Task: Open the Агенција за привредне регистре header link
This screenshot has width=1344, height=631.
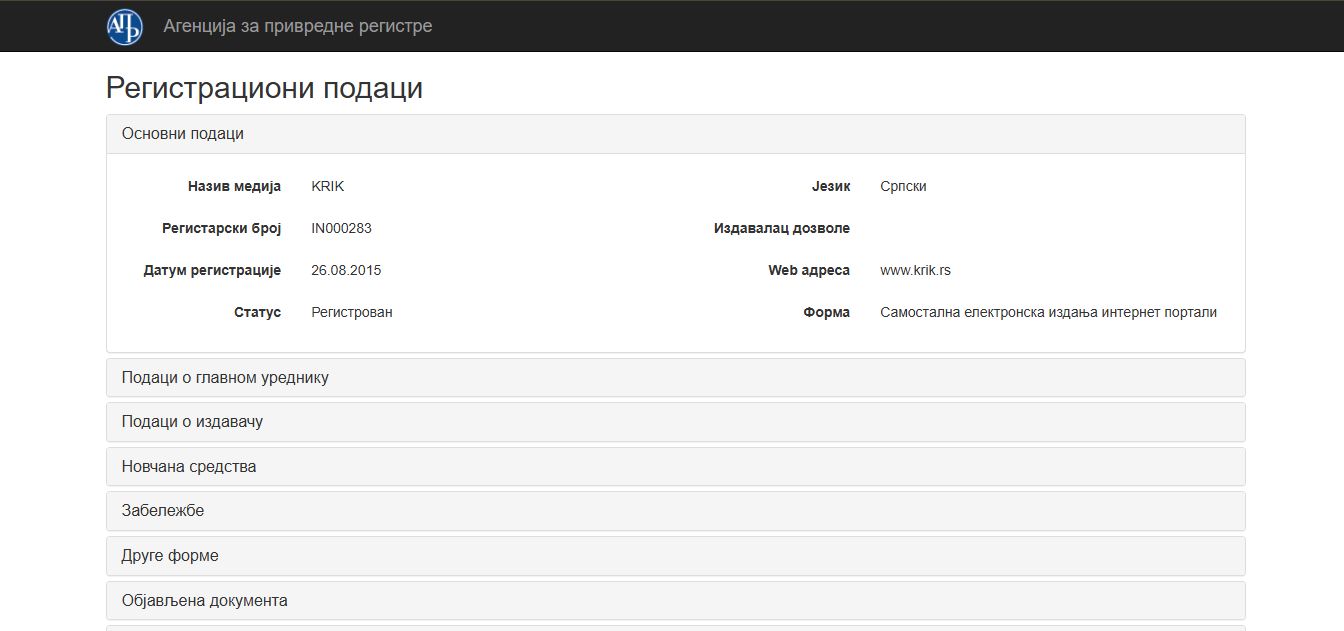Action: coord(298,26)
